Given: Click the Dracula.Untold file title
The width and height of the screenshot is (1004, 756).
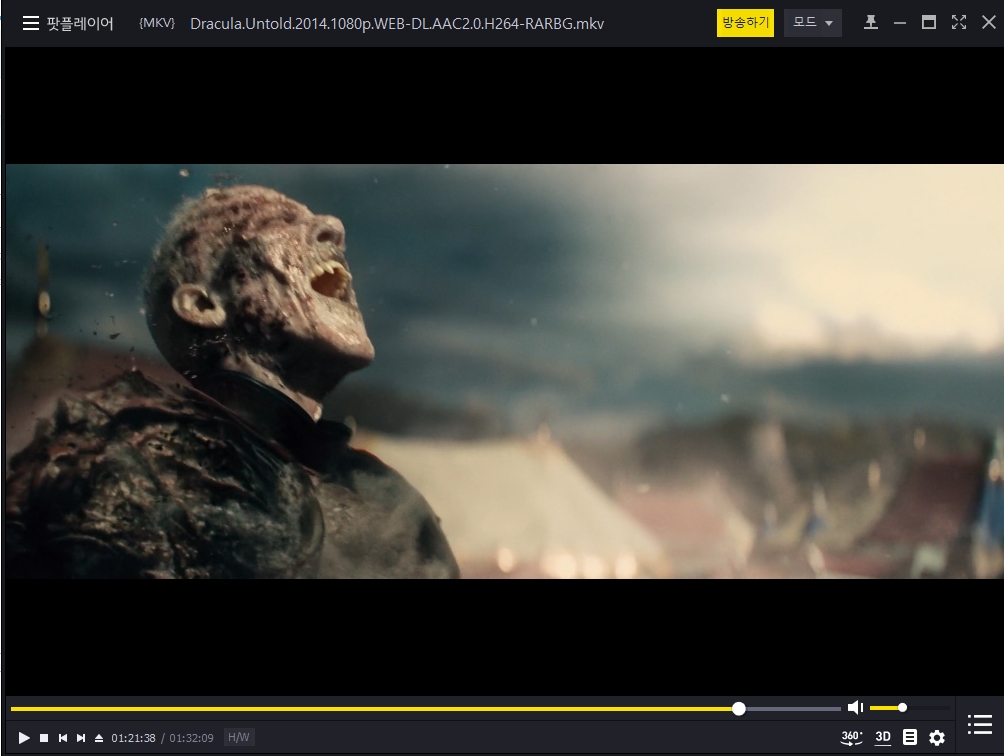Looking at the screenshot, I should (397, 24).
